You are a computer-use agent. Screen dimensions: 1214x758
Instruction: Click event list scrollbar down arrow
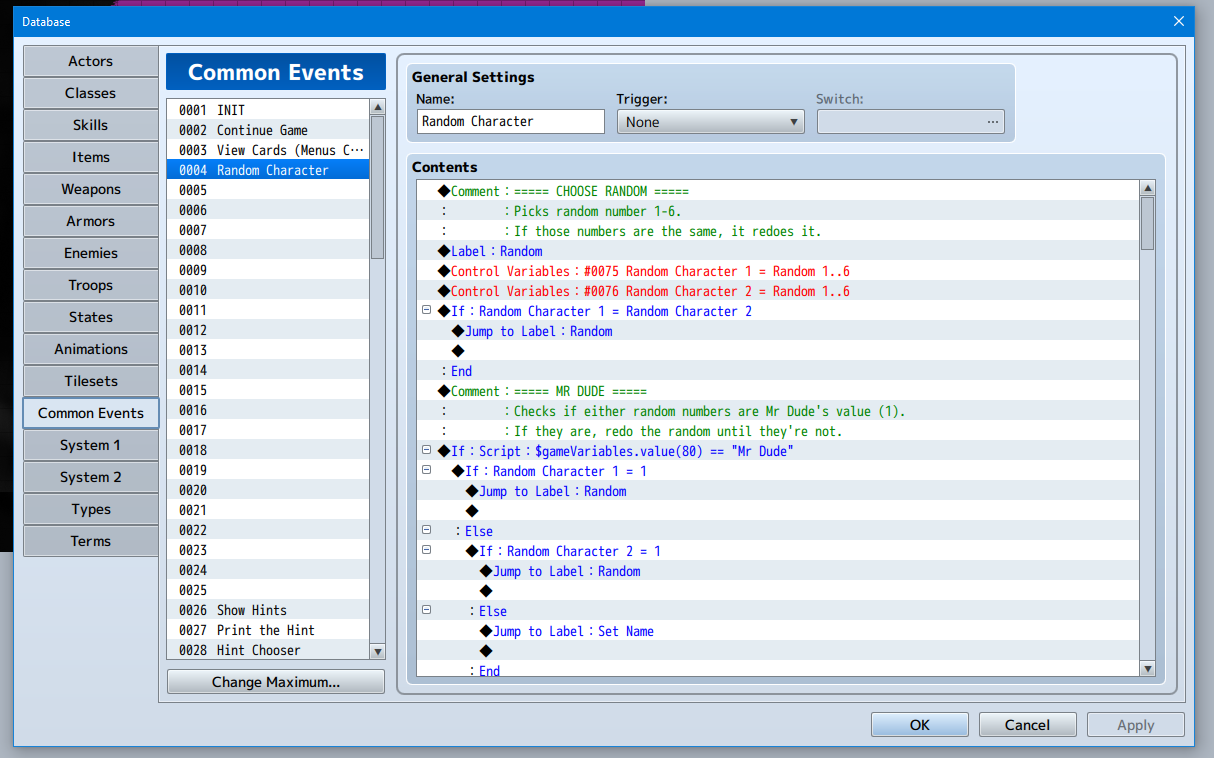tap(377, 652)
